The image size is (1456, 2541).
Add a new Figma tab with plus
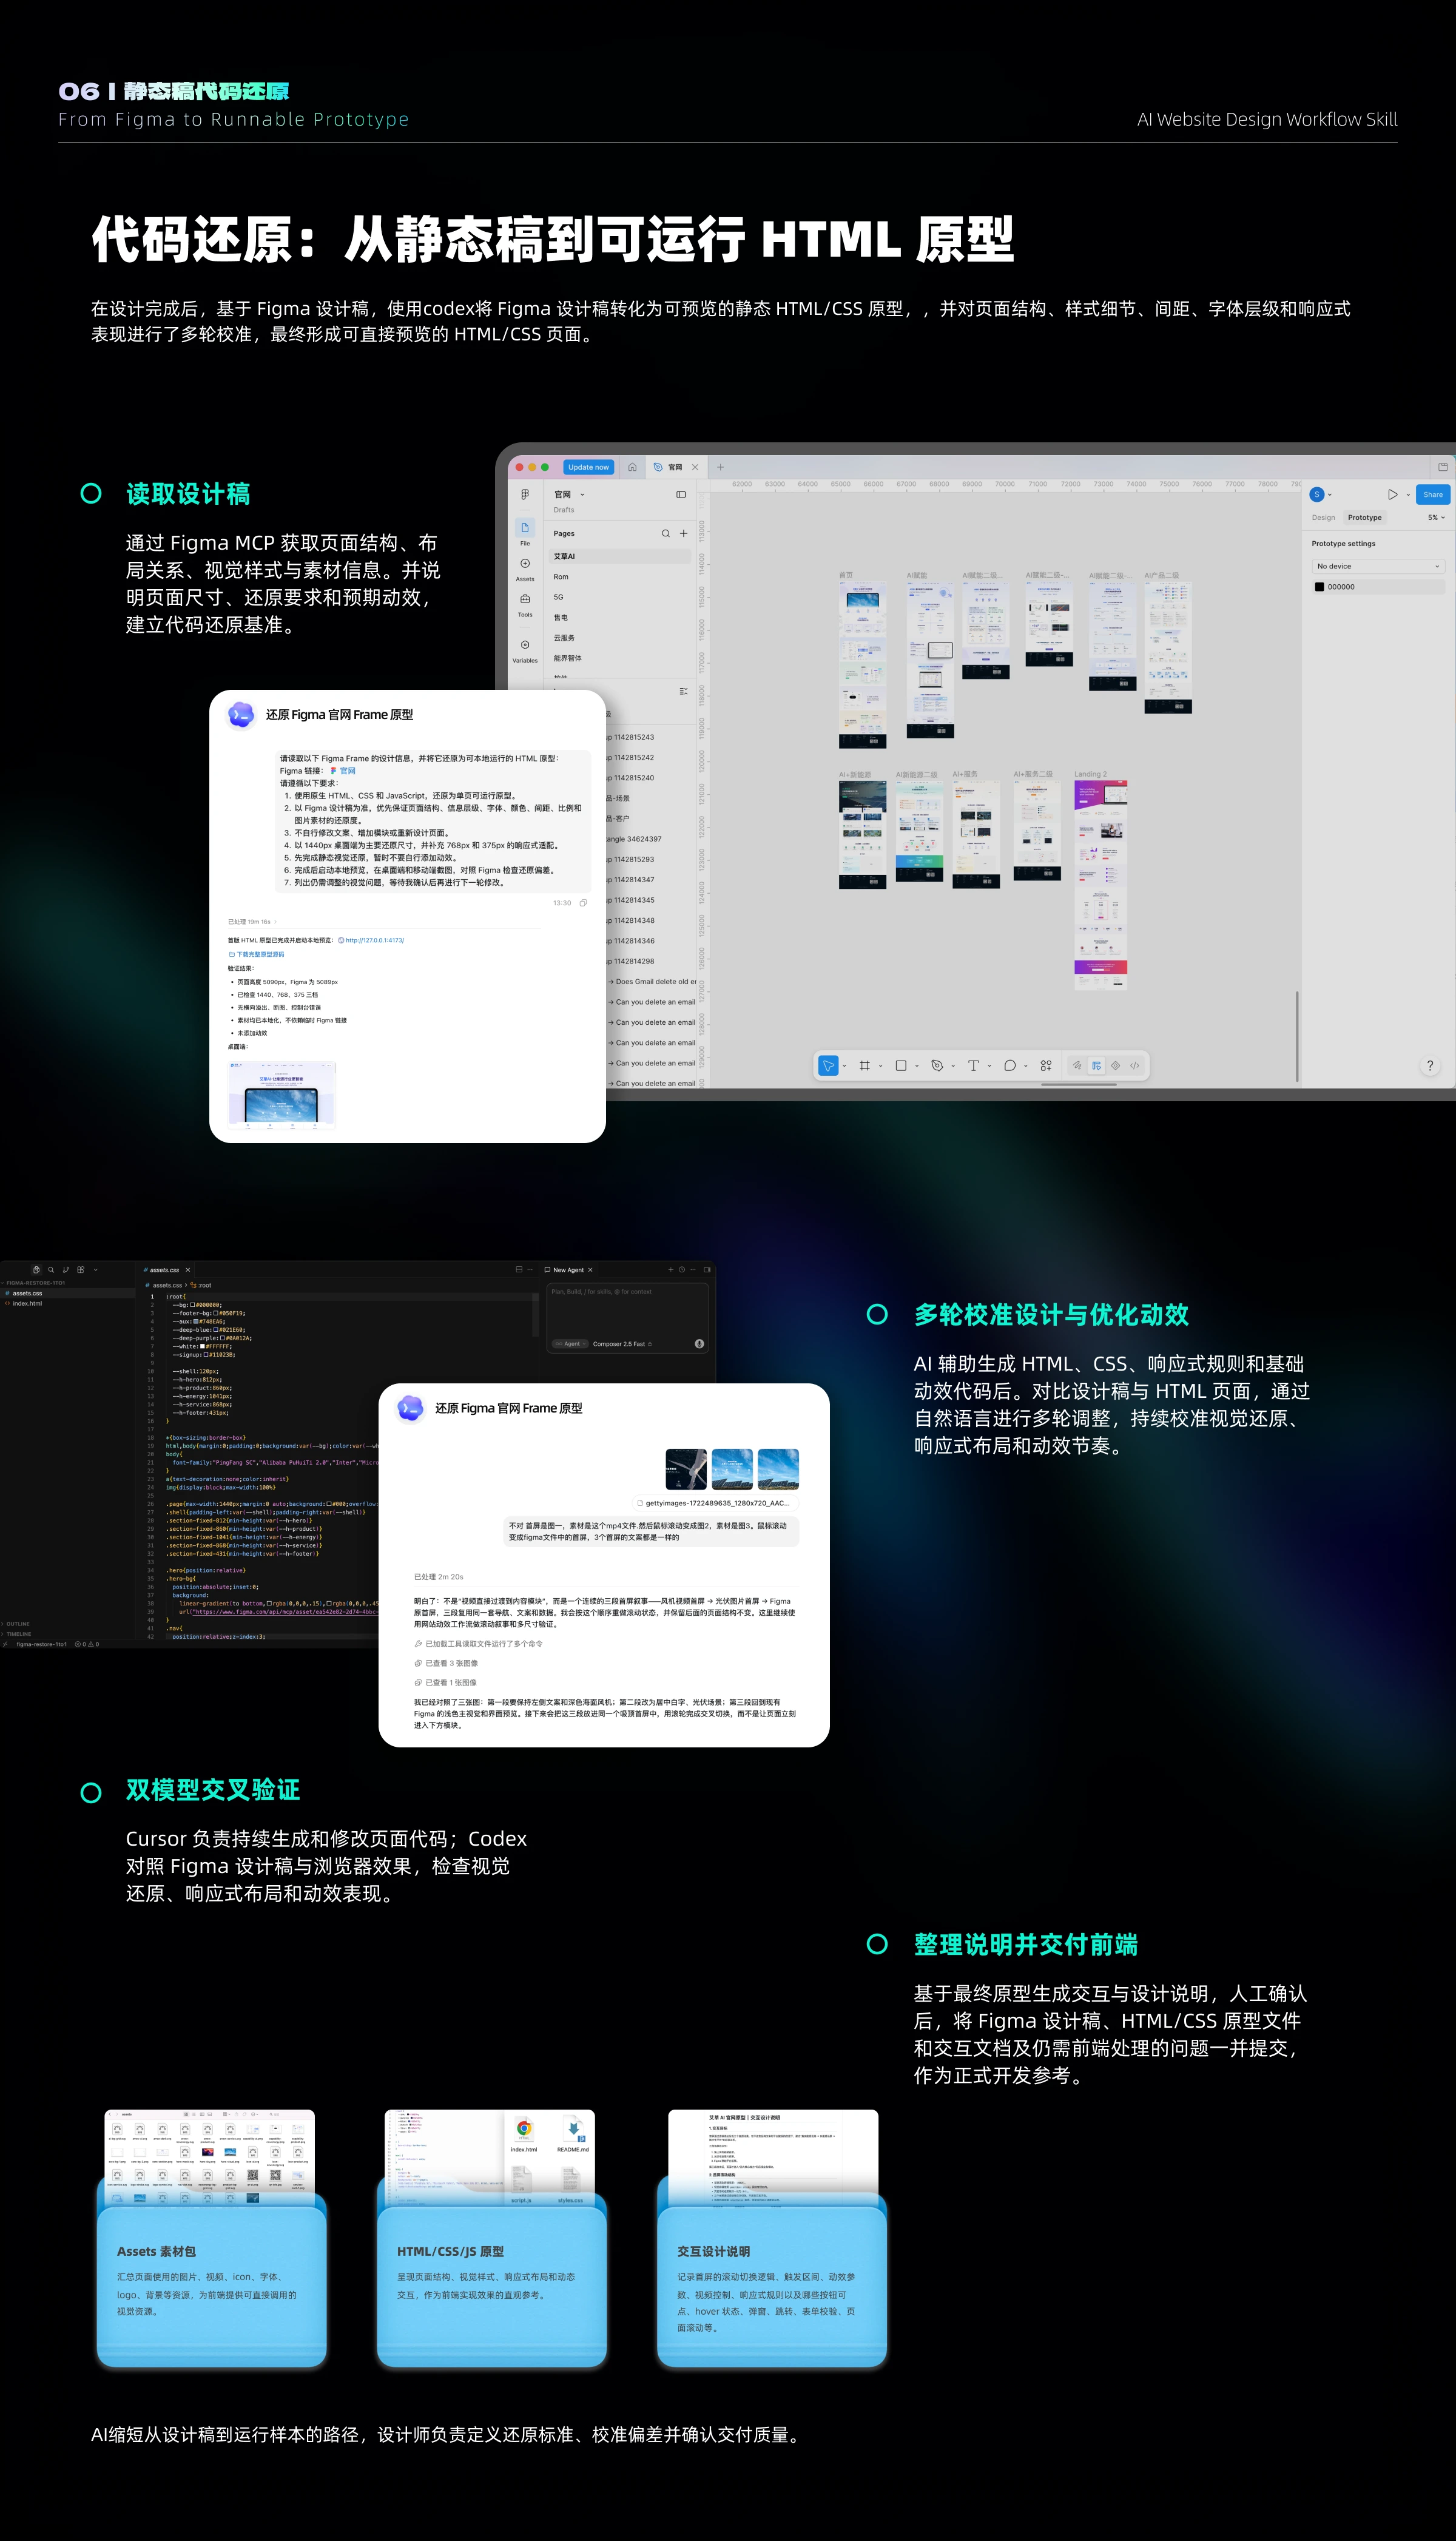pyautogui.click(x=720, y=467)
